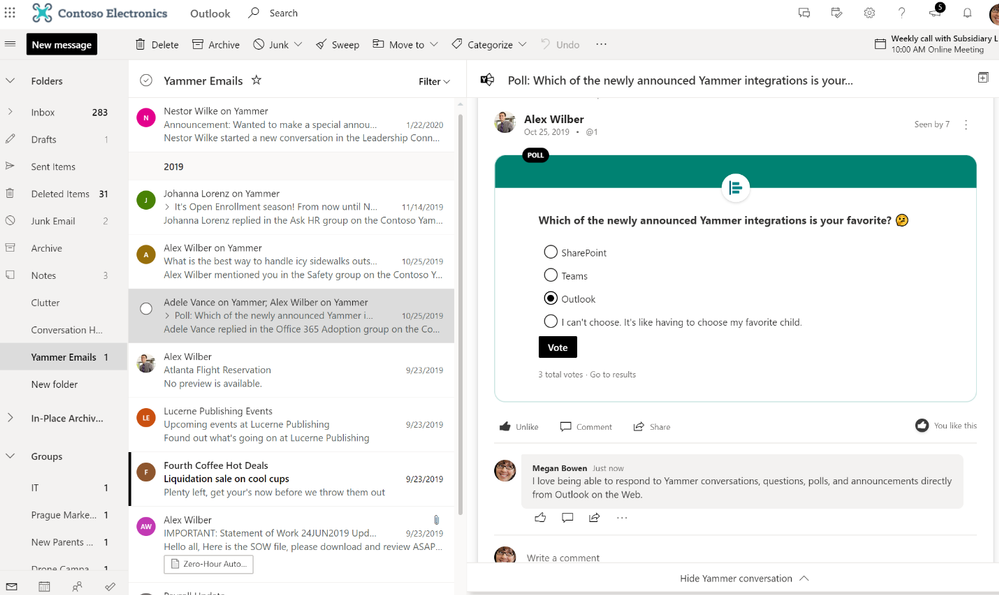This screenshot has width=999, height=595.
Task: Open the Prague Marketing group
Action: pos(64,515)
